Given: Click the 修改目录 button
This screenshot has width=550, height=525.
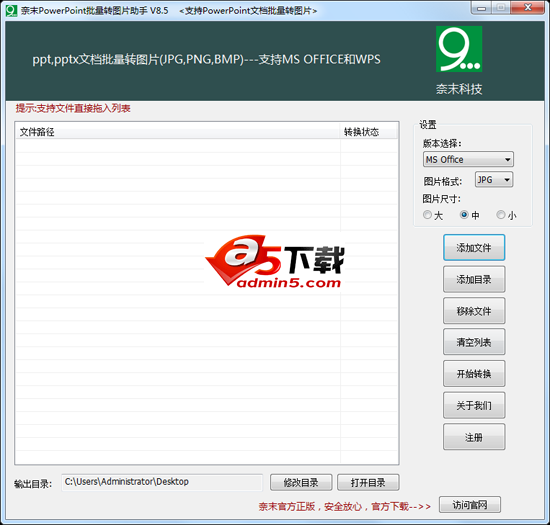Looking at the screenshot, I should click(x=301, y=483).
